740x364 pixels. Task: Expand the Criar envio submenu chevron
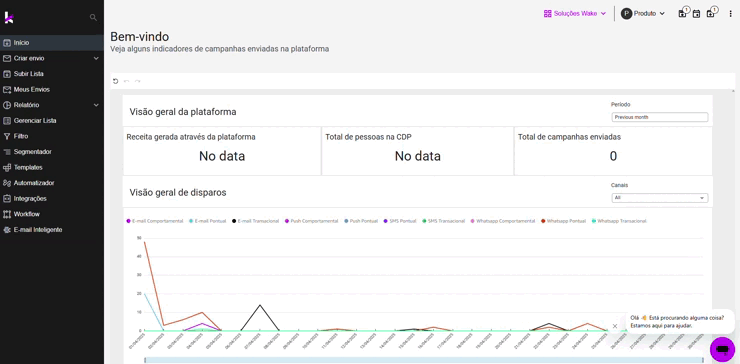[96, 59]
